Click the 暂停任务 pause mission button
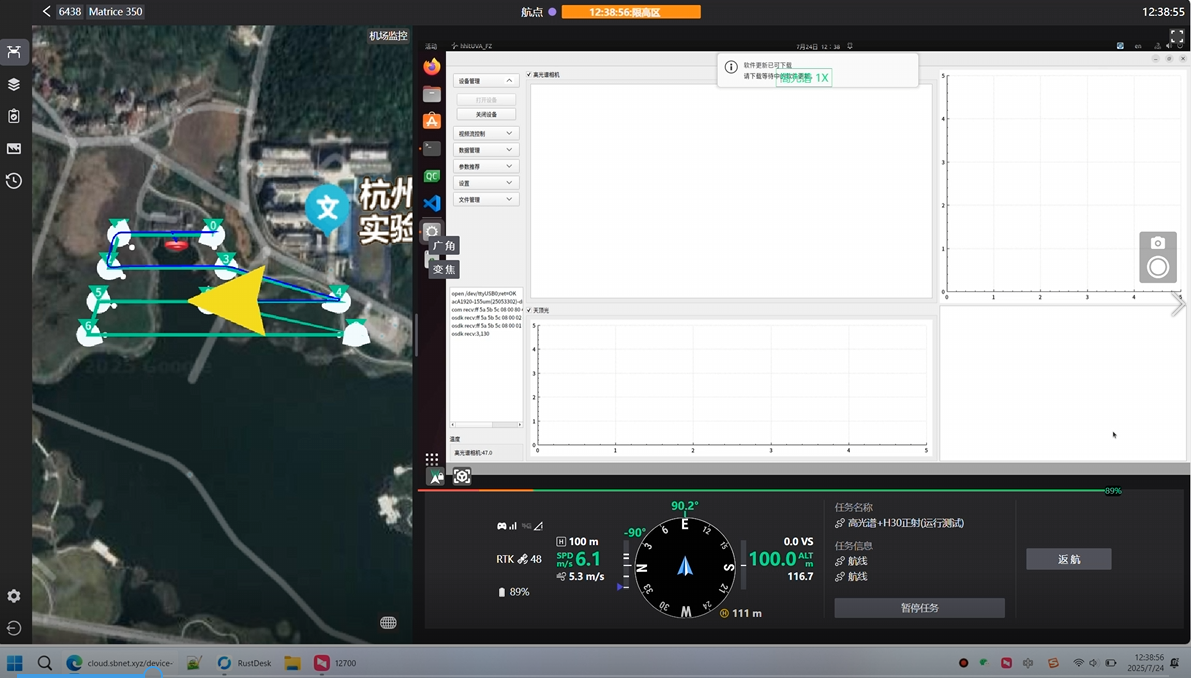The image size is (1191, 678). [x=919, y=608]
